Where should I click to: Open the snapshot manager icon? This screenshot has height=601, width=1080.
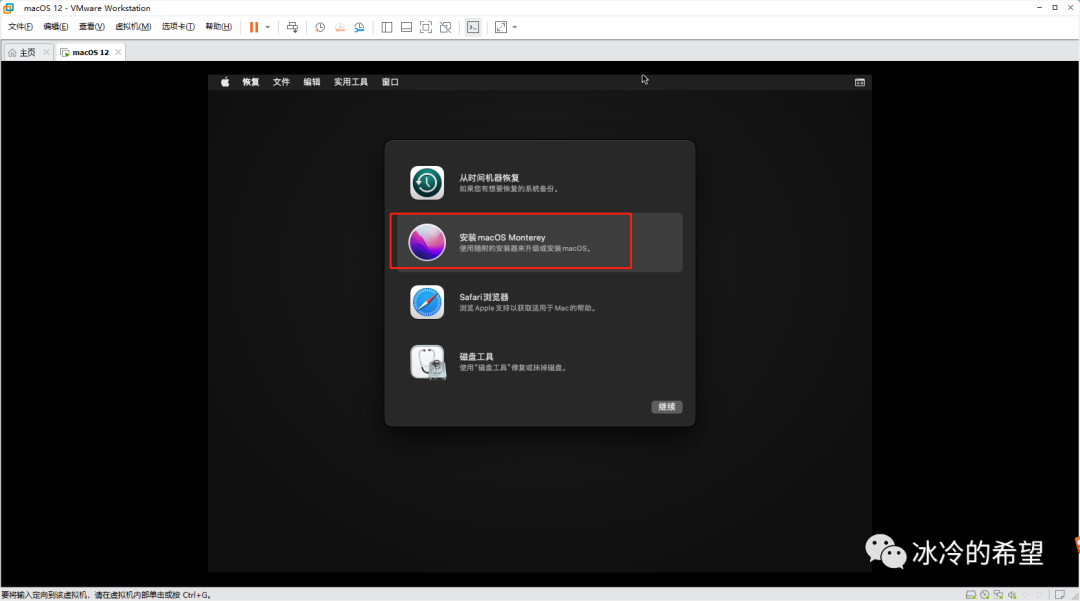coord(360,27)
